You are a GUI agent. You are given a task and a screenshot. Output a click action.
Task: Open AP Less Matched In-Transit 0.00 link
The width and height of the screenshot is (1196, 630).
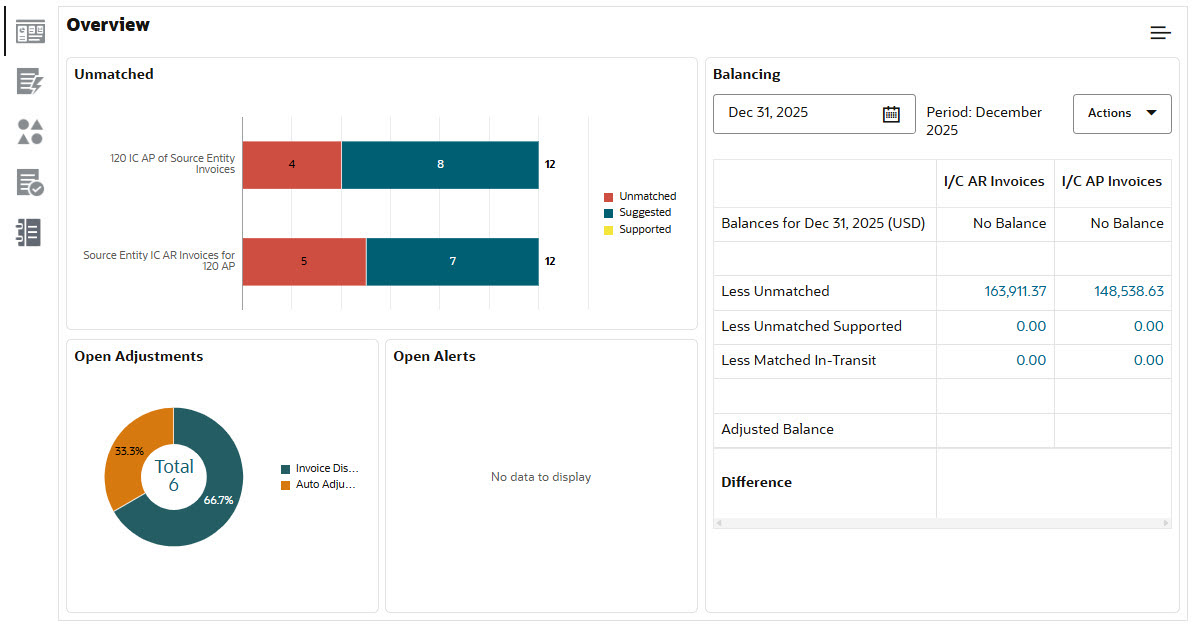(1148, 360)
